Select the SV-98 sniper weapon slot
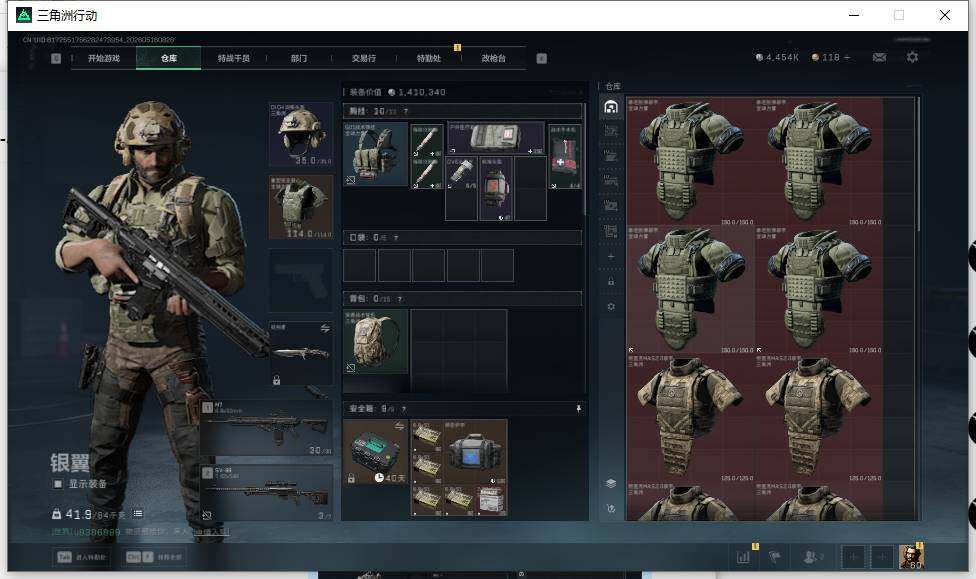 (x=266, y=492)
